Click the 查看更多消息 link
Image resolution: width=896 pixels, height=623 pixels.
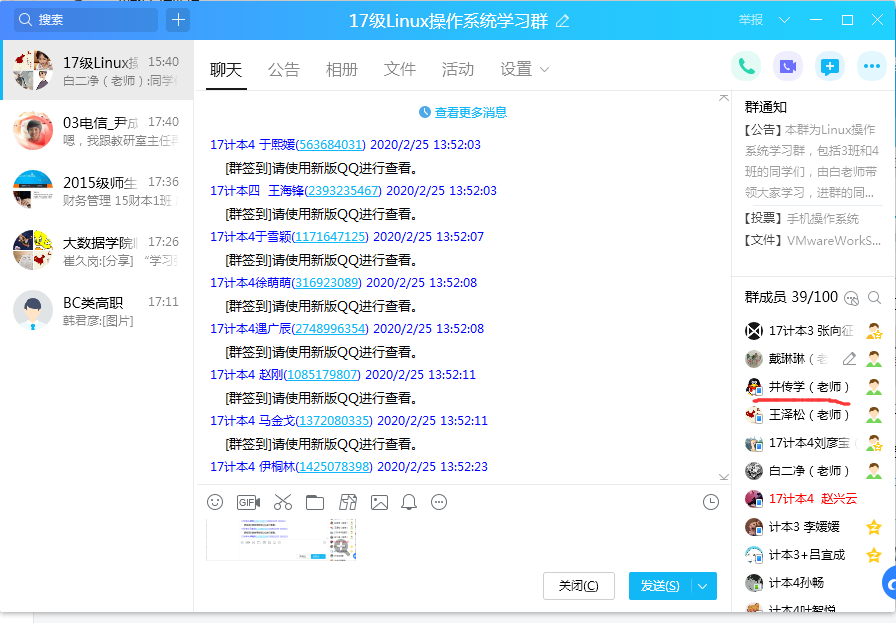pos(471,112)
